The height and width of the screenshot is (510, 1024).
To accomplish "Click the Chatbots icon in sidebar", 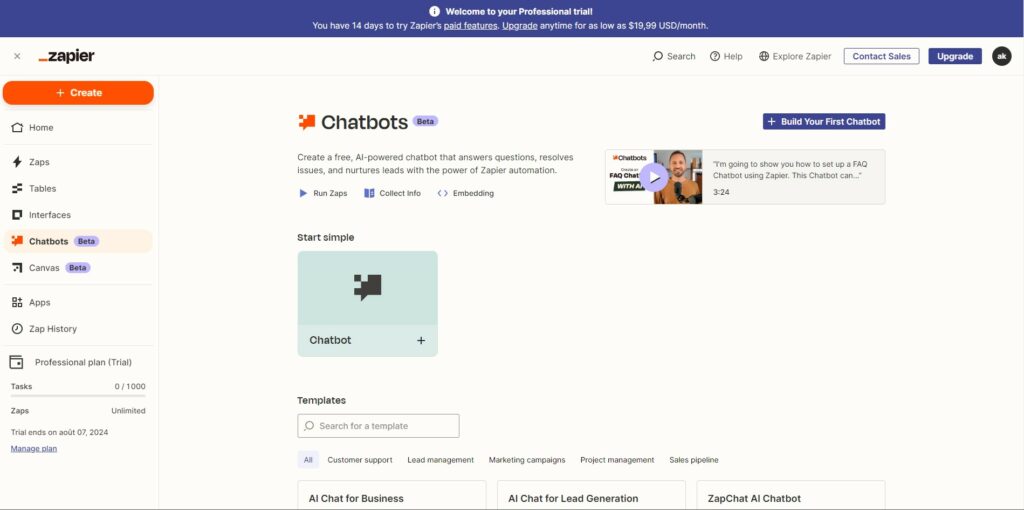I will point(18,241).
